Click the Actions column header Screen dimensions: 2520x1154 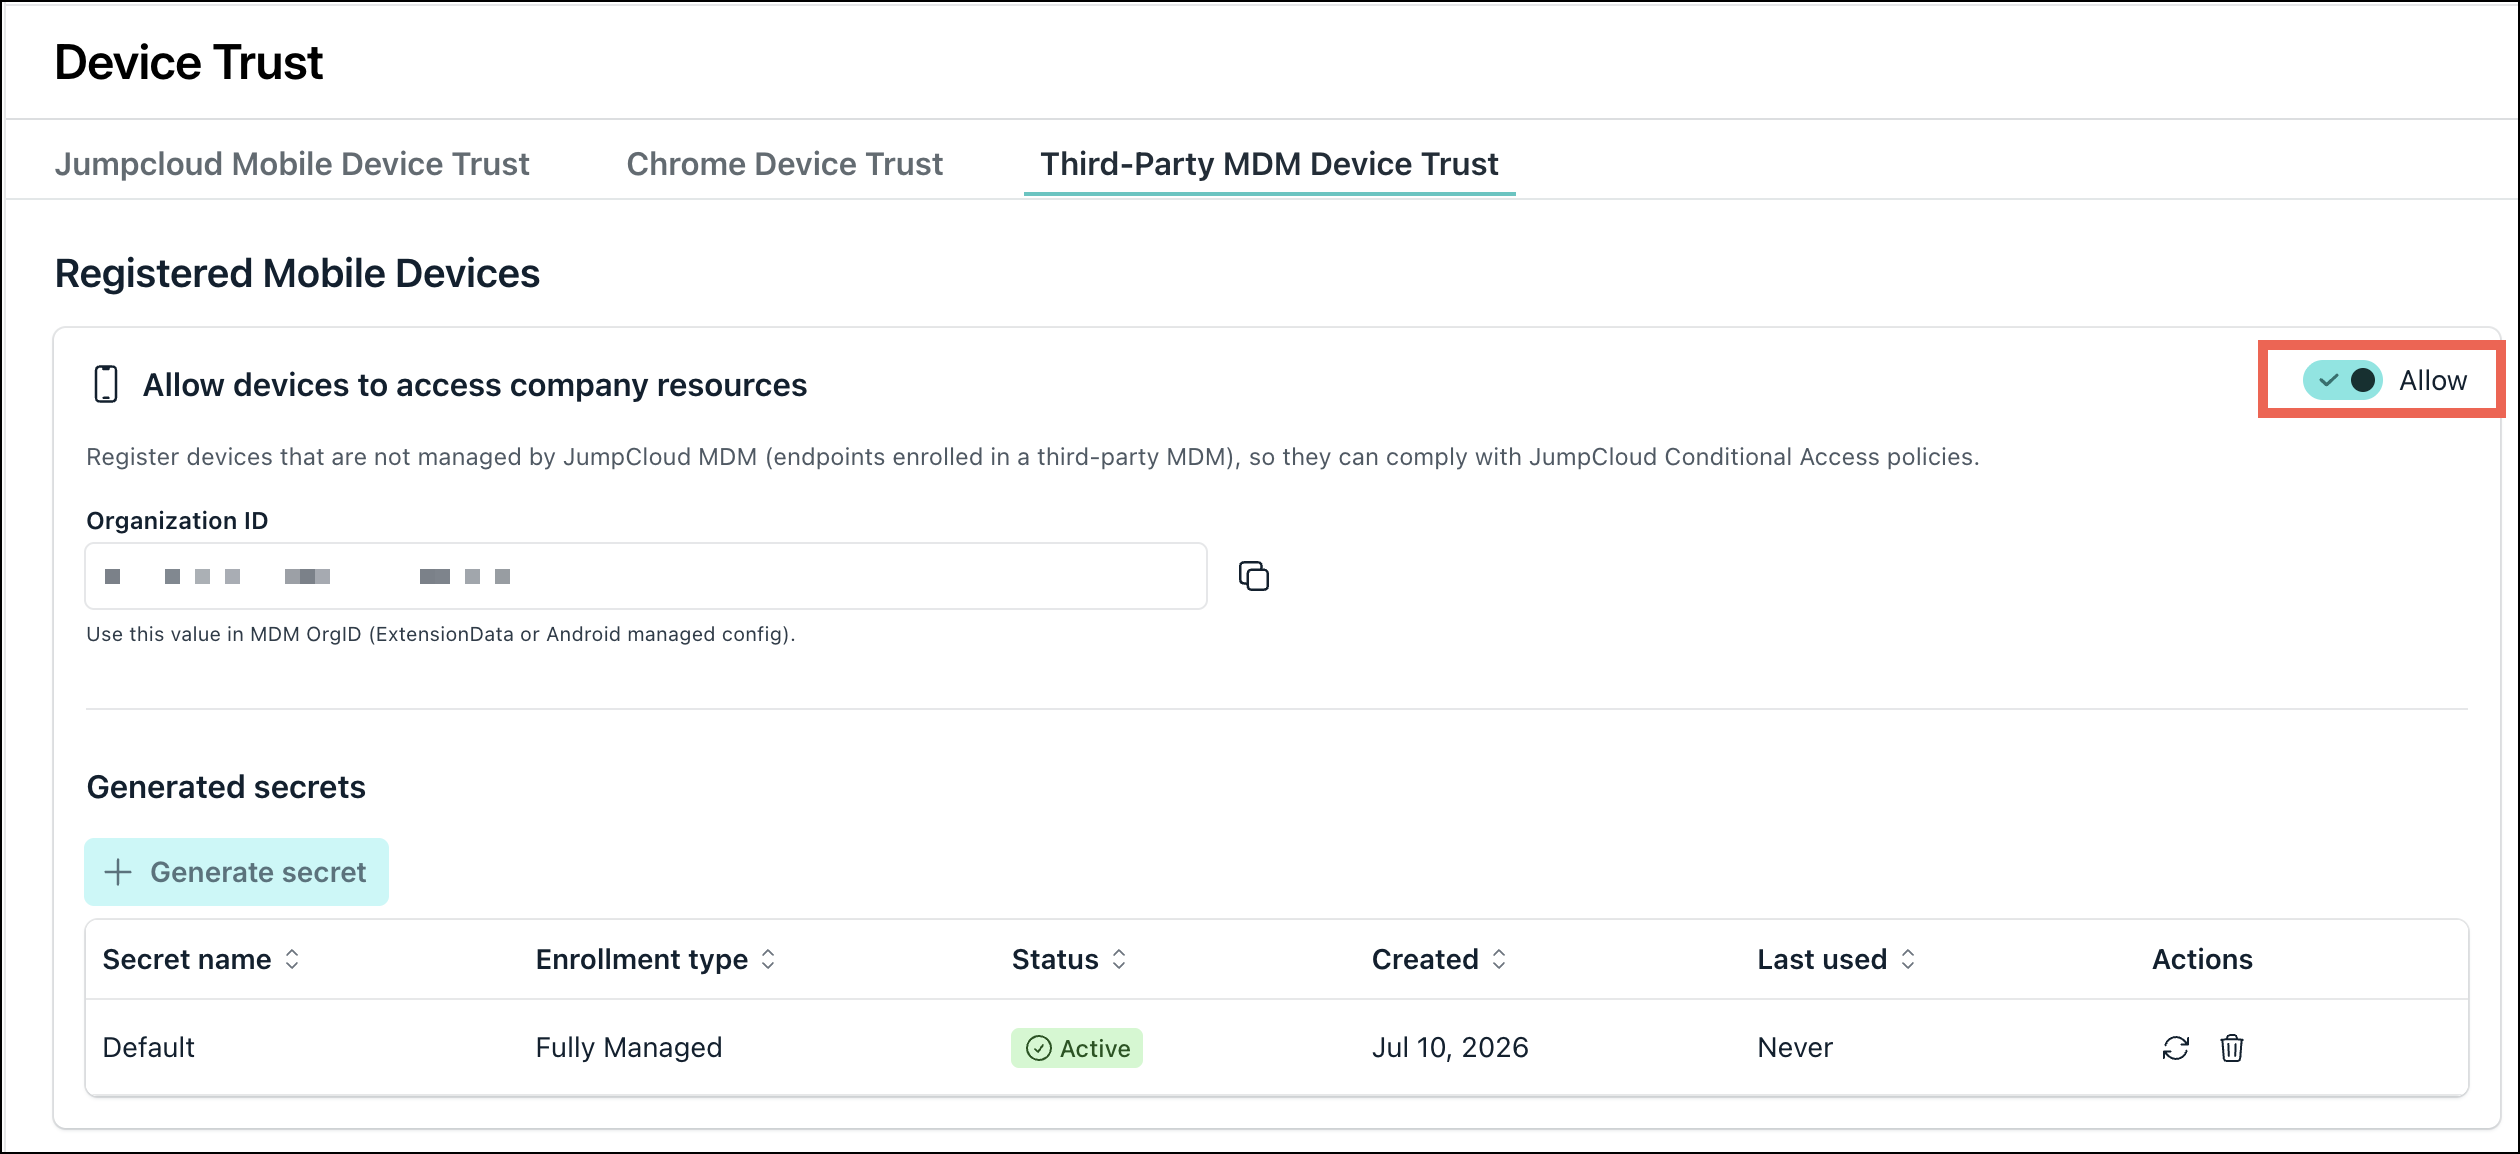tap(2202, 959)
